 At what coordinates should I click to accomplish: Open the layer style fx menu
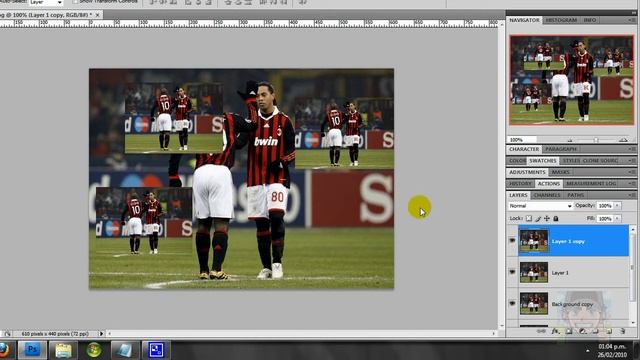pyautogui.click(x=555, y=331)
